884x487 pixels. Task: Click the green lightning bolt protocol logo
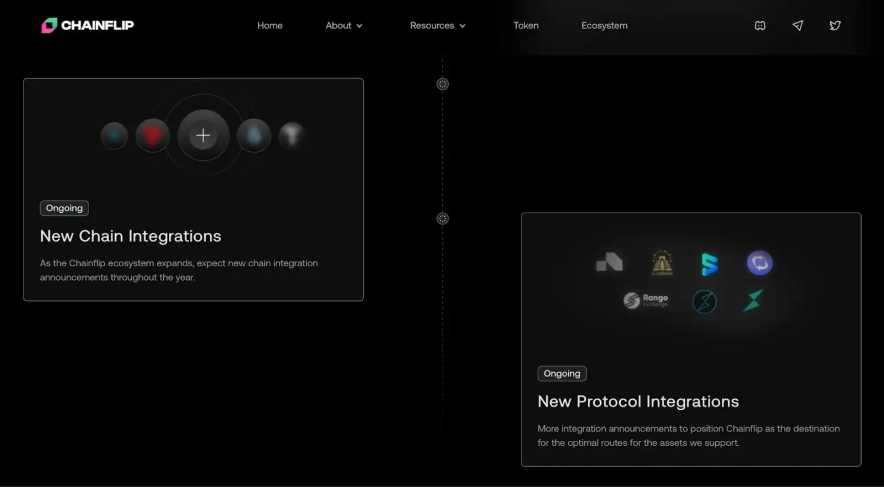point(753,300)
